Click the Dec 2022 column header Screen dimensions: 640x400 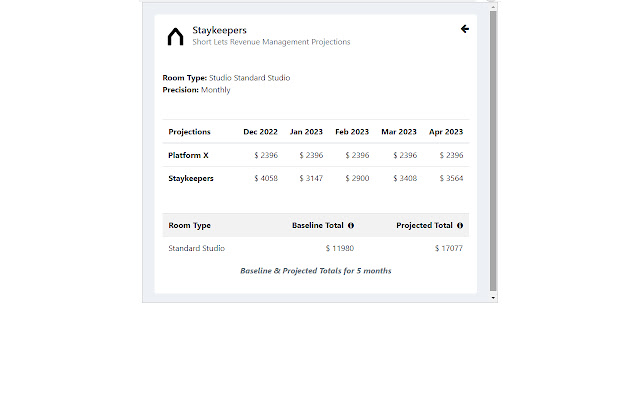pyautogui.click(x=260, y=132)
